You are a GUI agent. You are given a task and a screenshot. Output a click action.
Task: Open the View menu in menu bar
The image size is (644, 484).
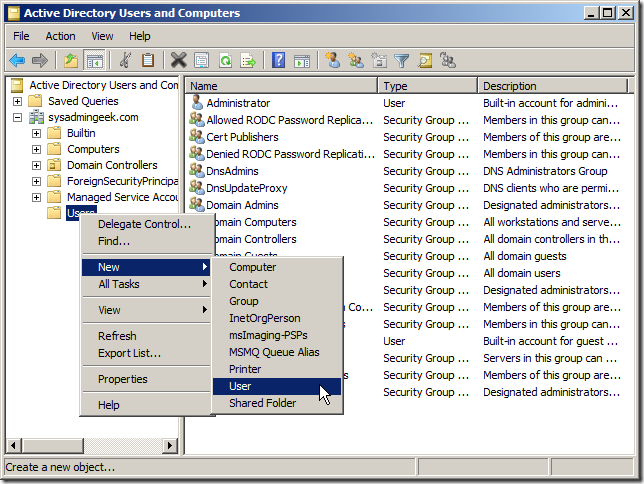click(x=102, y=36)
